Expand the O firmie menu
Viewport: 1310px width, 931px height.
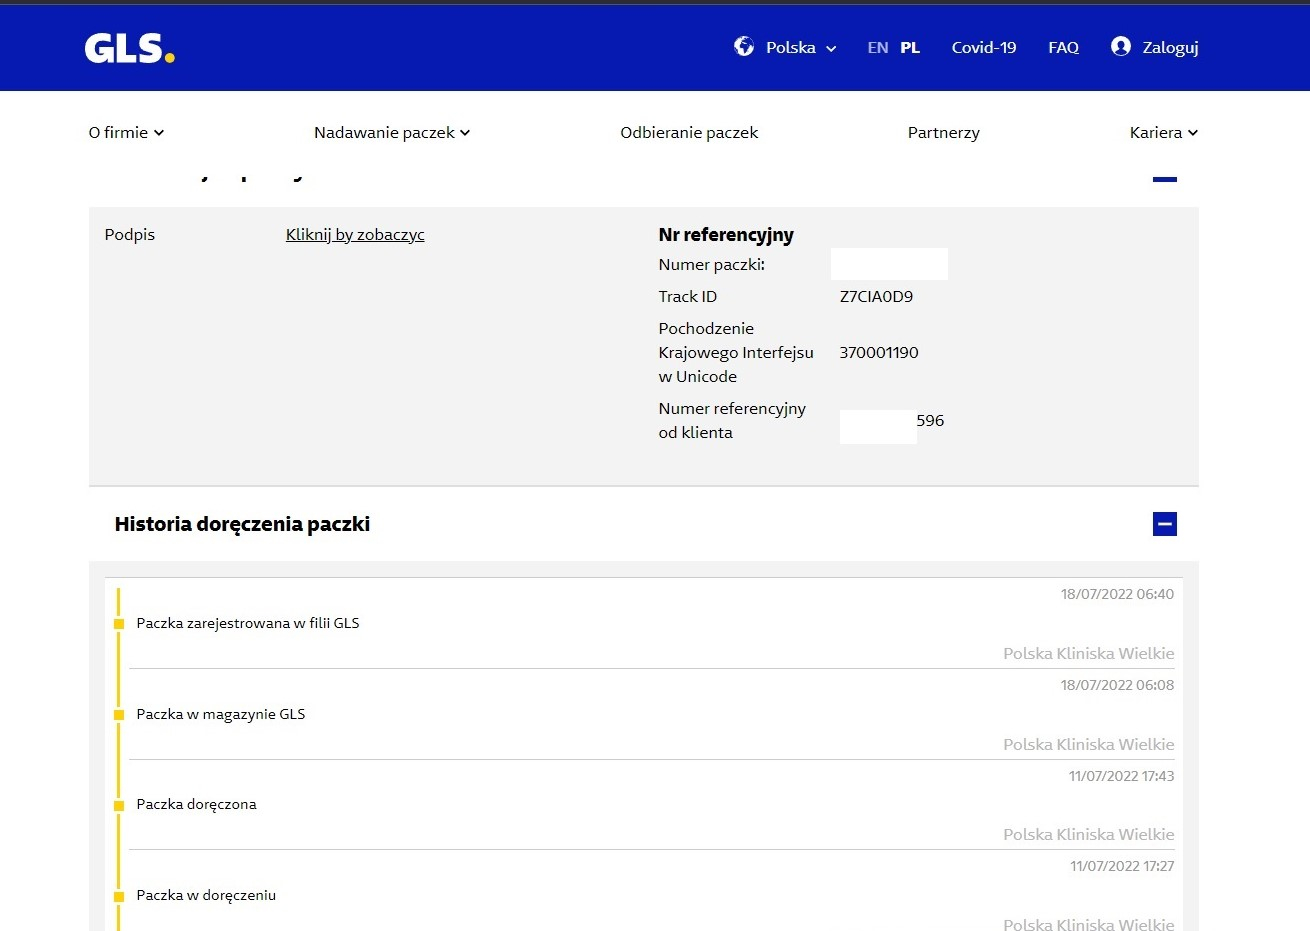tap(126, 132)
